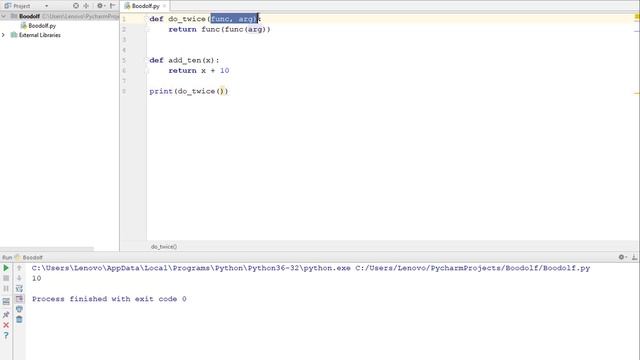Collapse the Boodolf project folder

(4, 16)
